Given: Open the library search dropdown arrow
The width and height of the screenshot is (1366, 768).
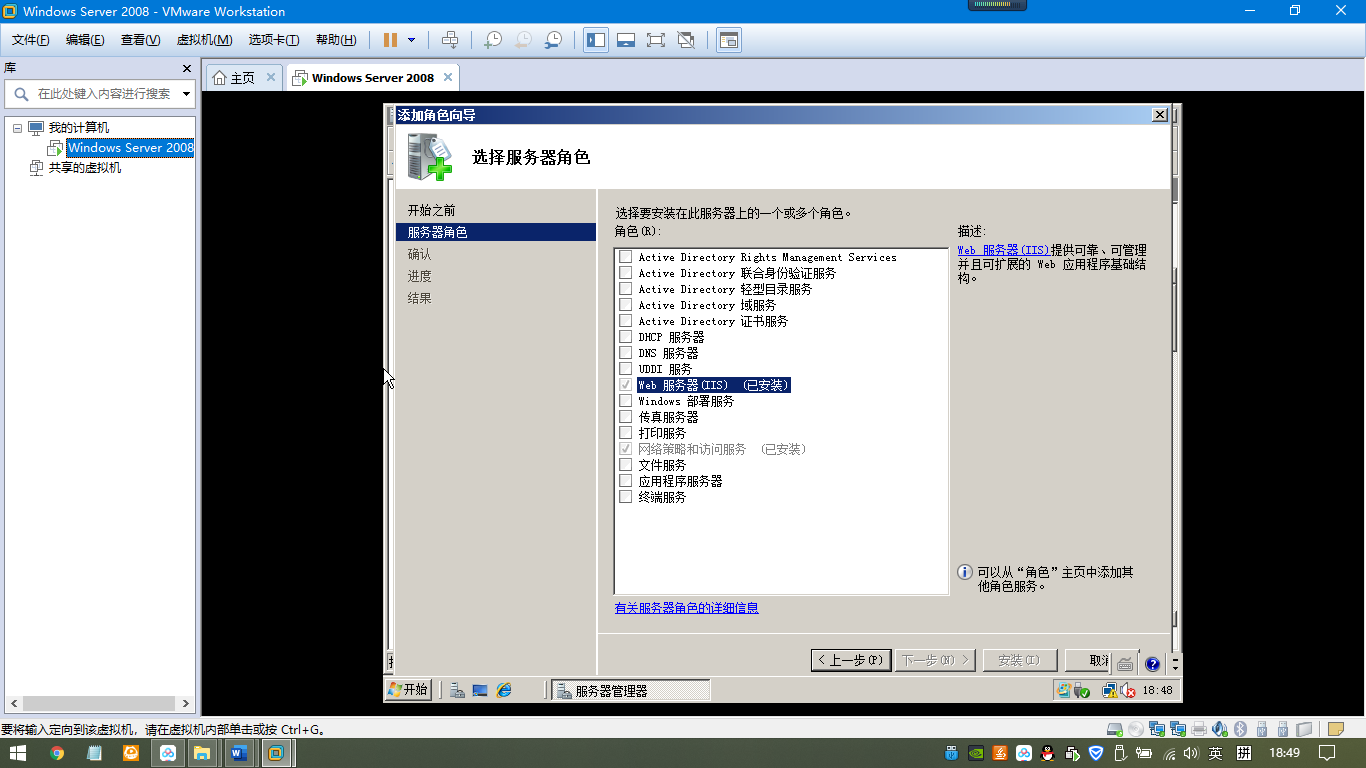Looking at the screenshot, I should 186,94.
